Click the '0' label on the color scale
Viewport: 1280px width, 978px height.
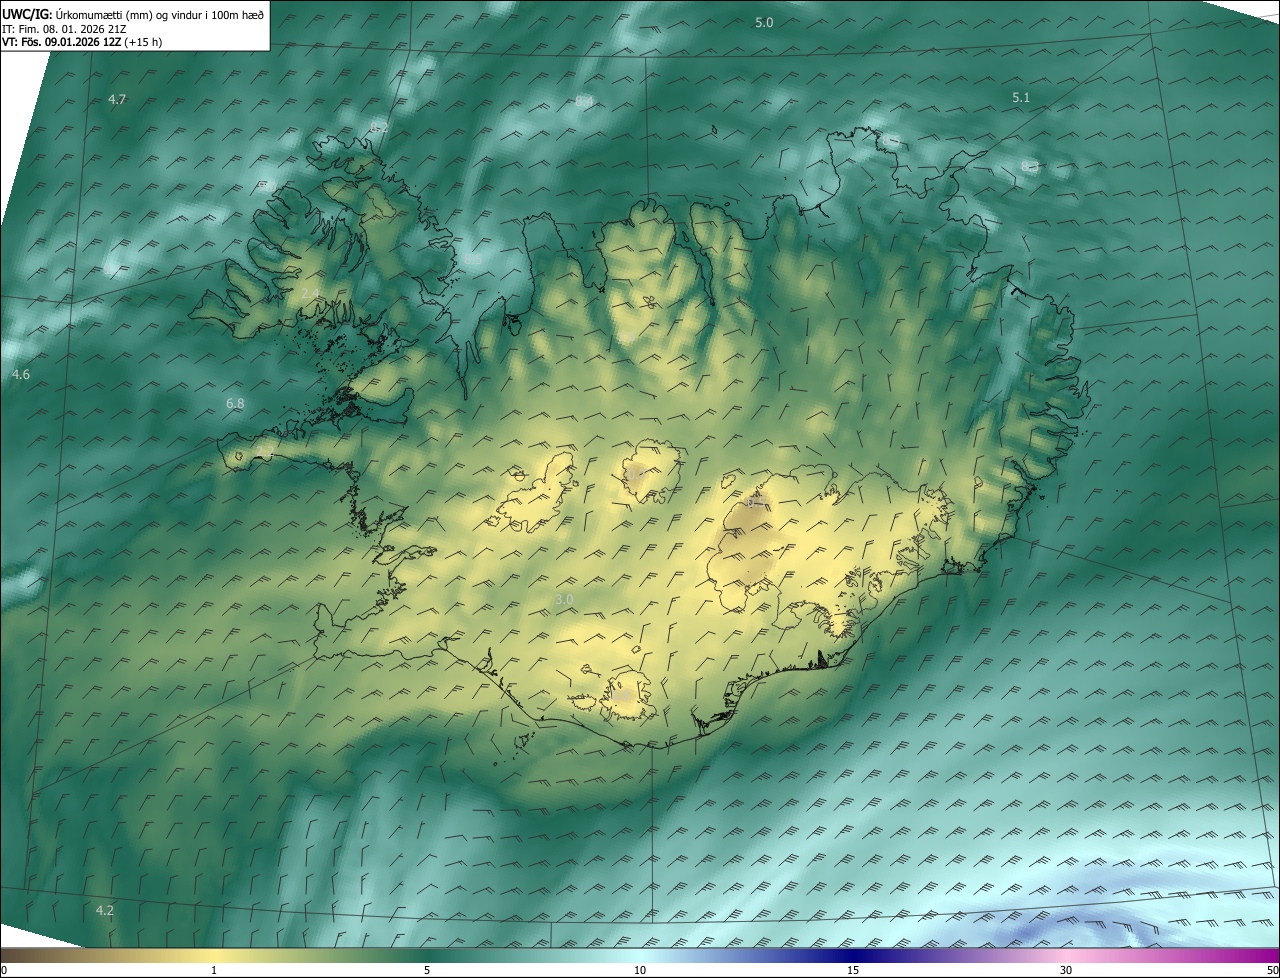3,970
